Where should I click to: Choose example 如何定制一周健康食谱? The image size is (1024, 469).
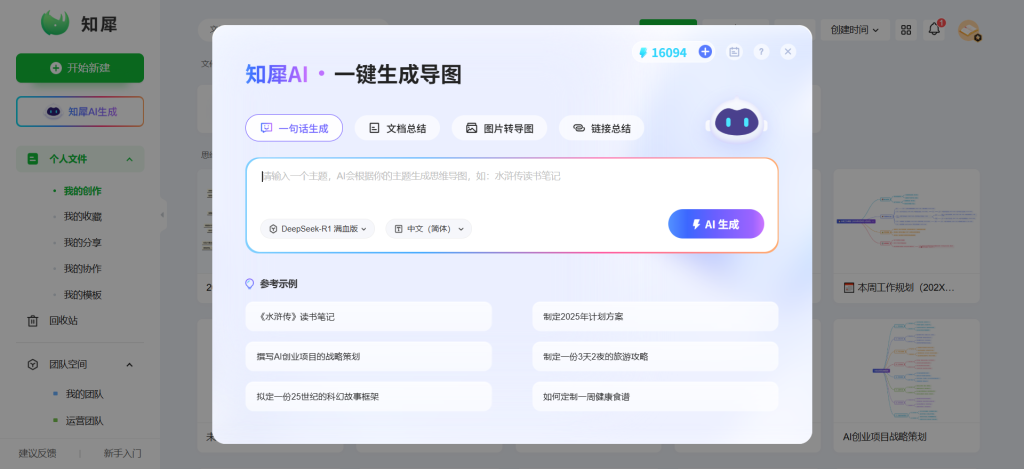pyautogui.click(x=655, y=396)
